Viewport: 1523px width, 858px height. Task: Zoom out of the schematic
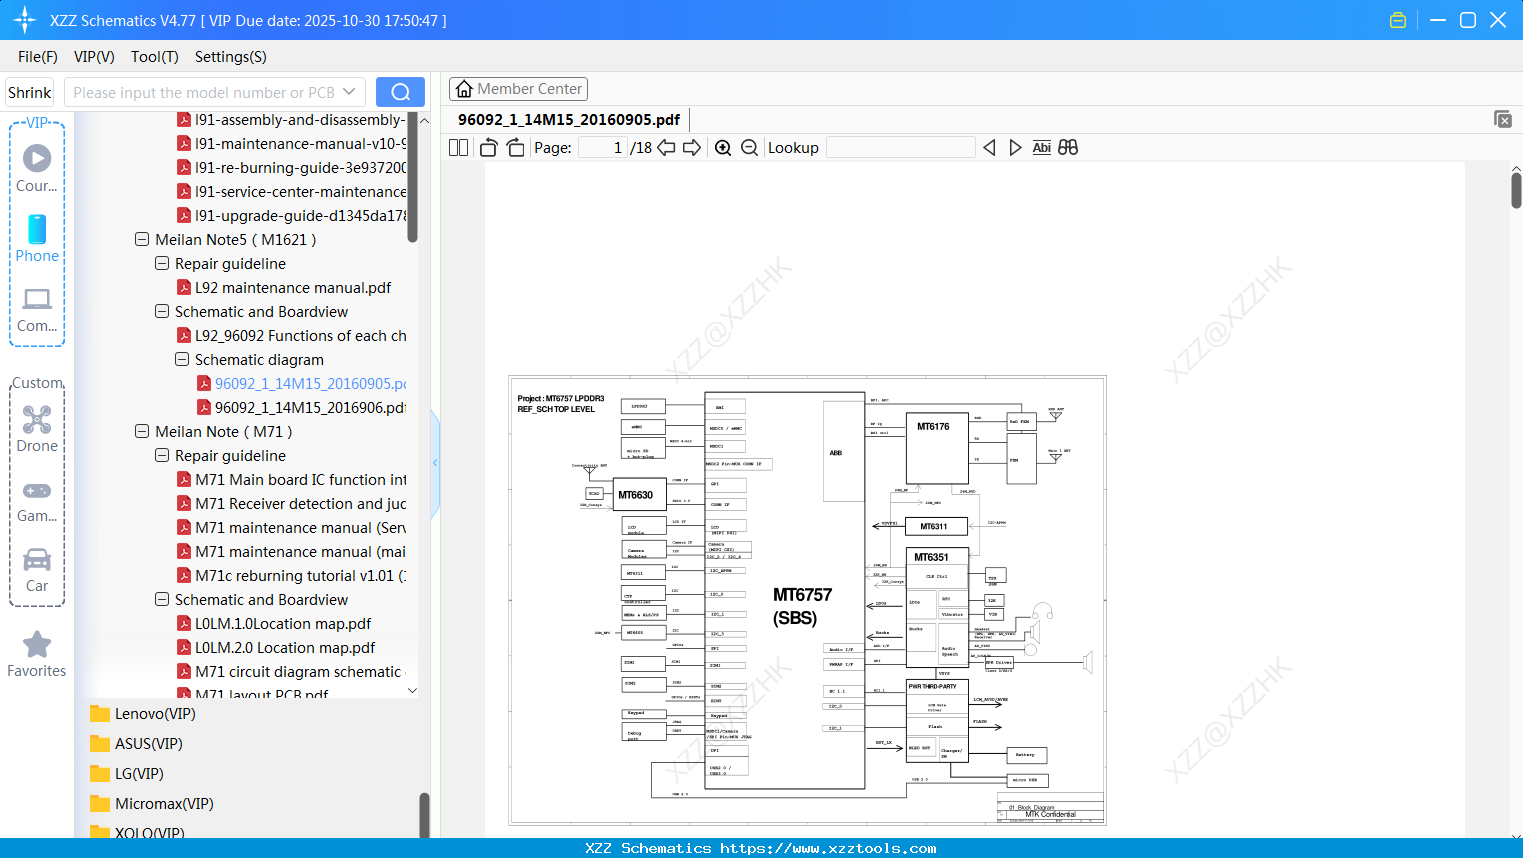point(749,148)
